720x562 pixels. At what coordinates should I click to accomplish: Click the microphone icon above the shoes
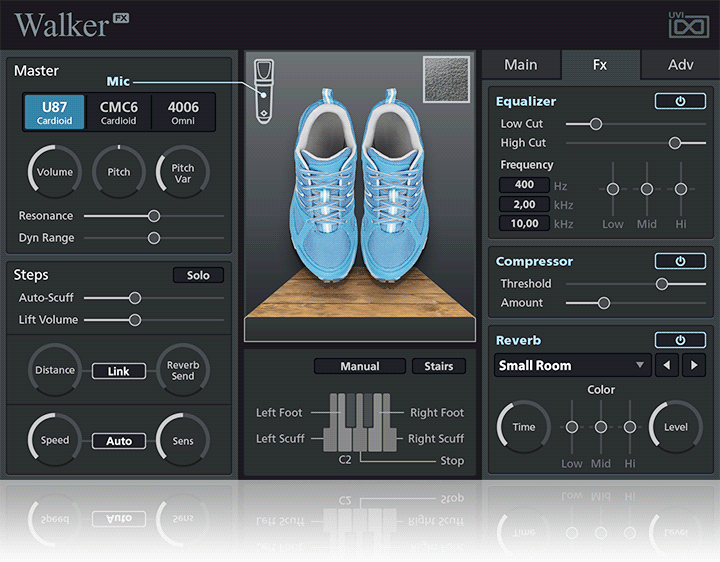click(x=264, y=91)
